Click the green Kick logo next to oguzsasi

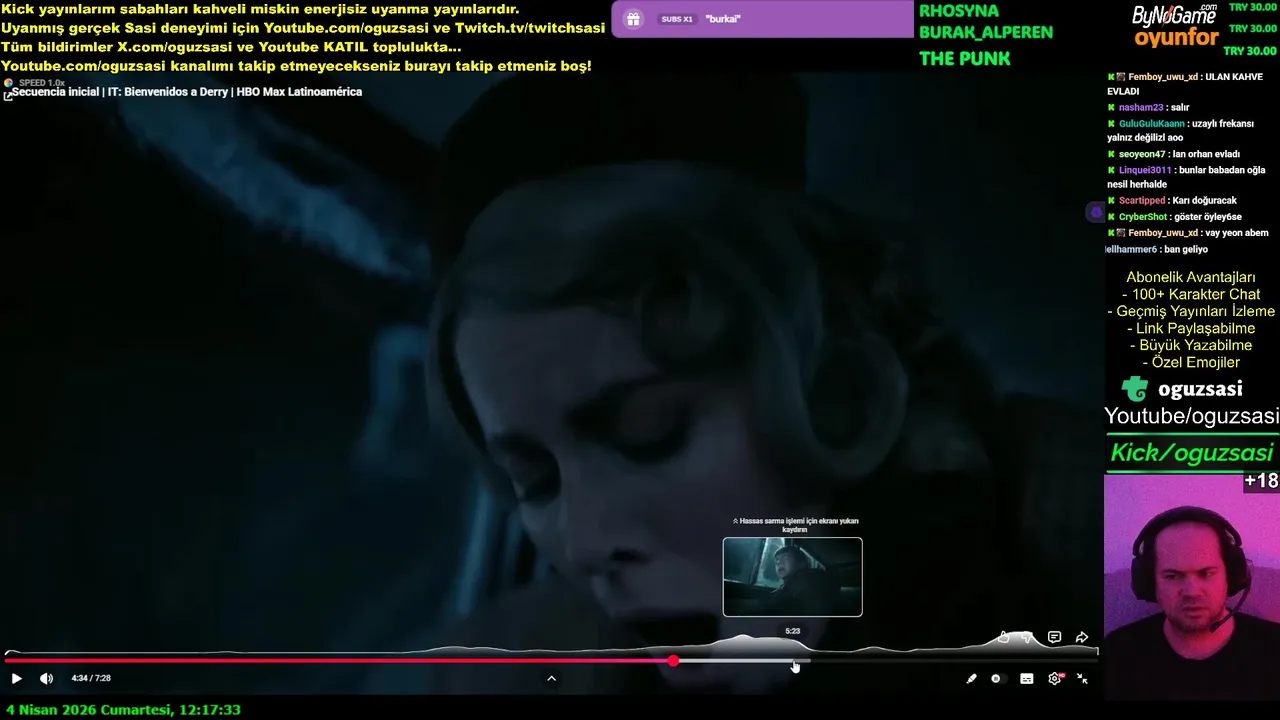(1135, 389)
